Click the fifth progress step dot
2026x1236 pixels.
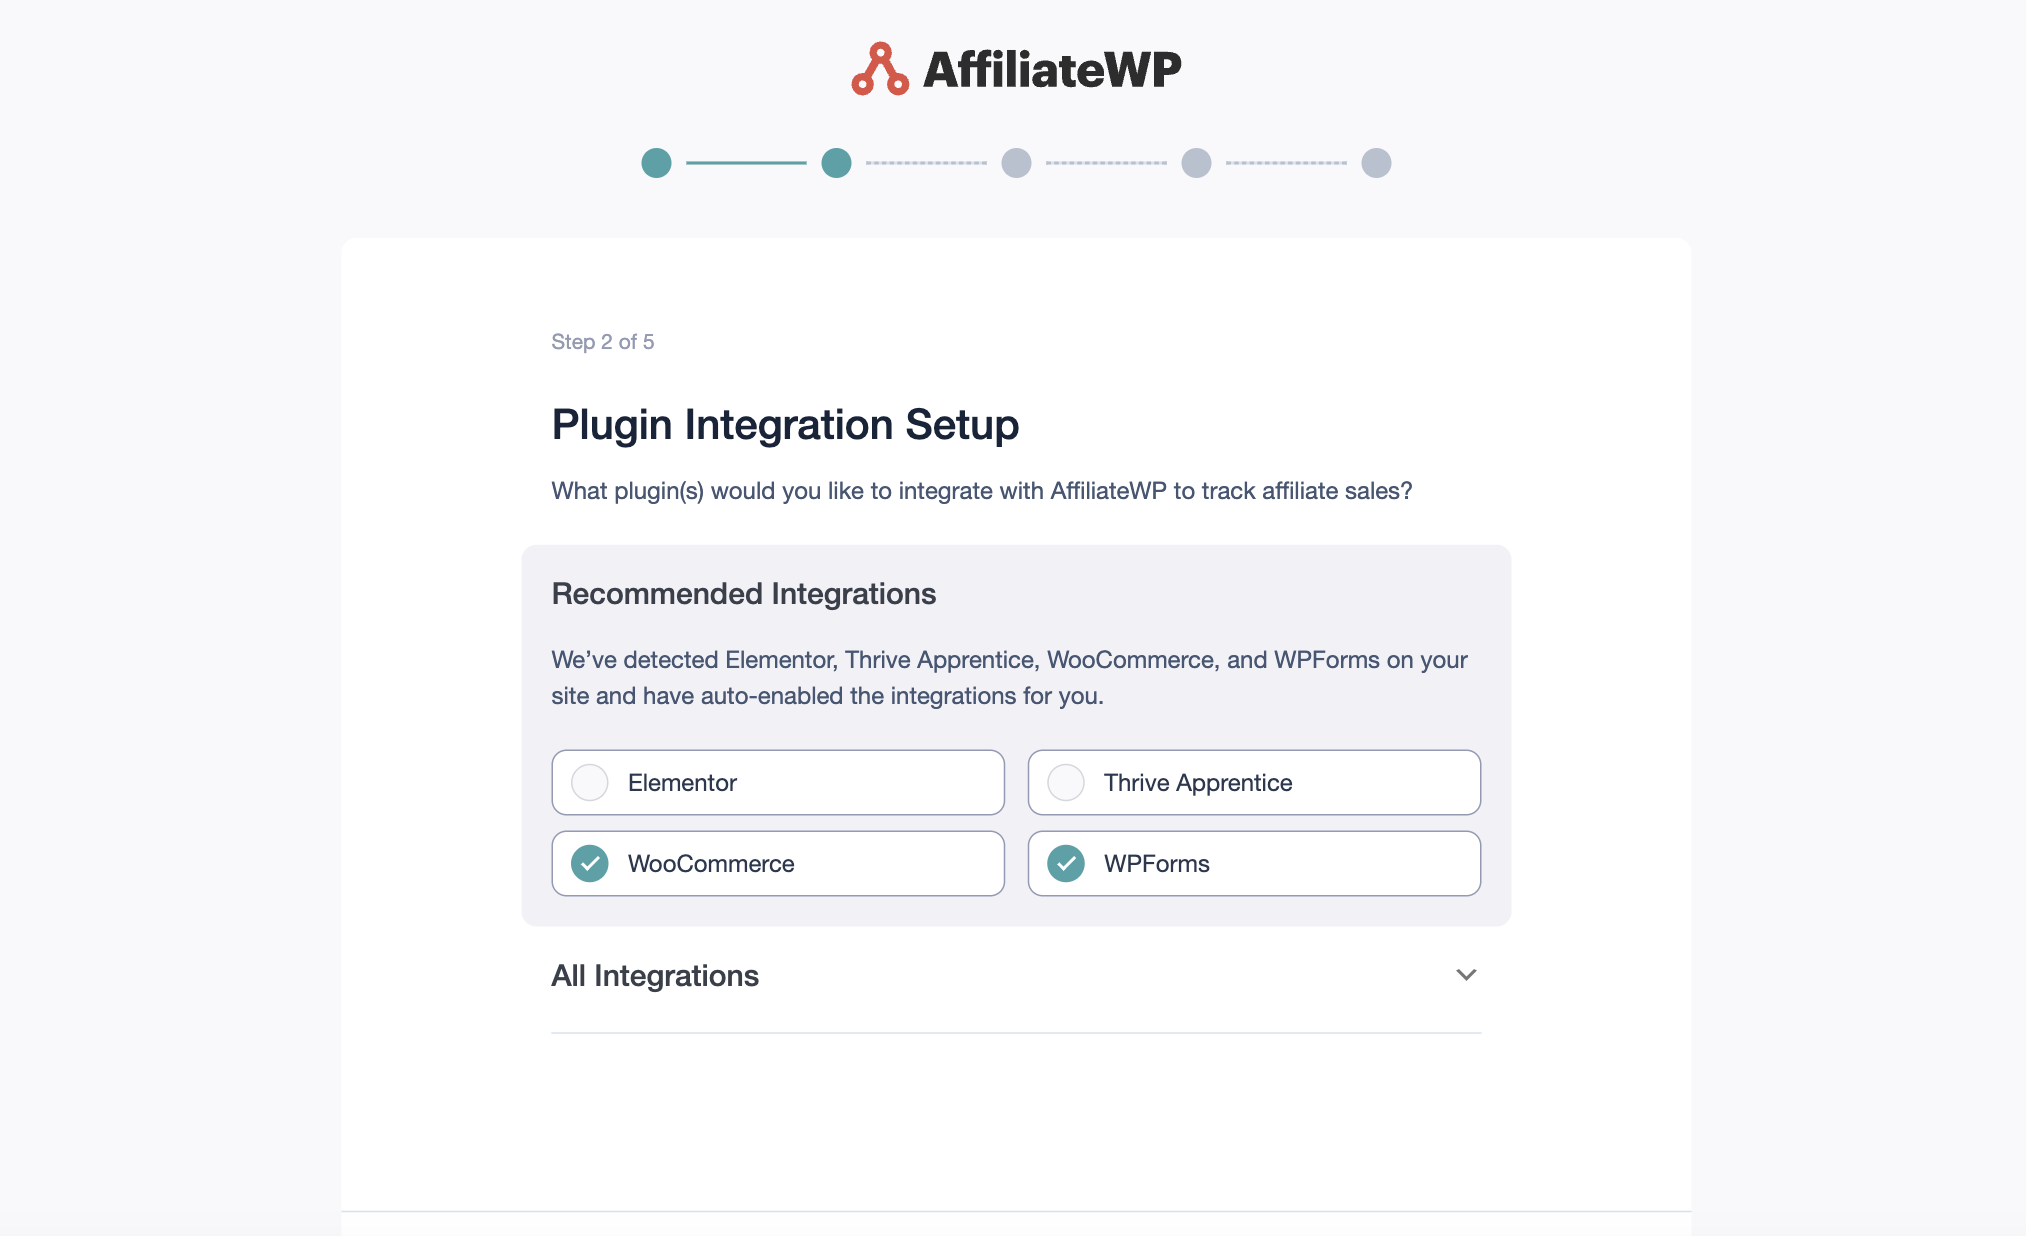(1376, 163)
